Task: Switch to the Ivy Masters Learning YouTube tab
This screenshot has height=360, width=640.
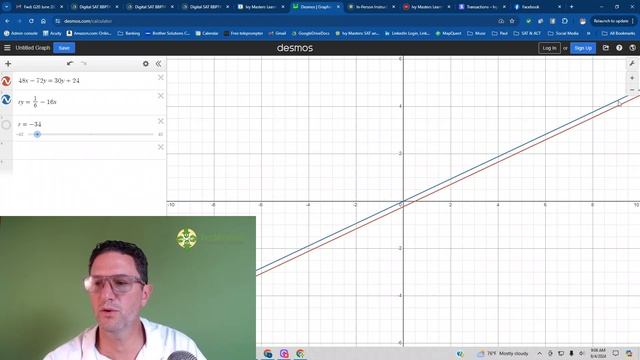Action: point(427,7)
